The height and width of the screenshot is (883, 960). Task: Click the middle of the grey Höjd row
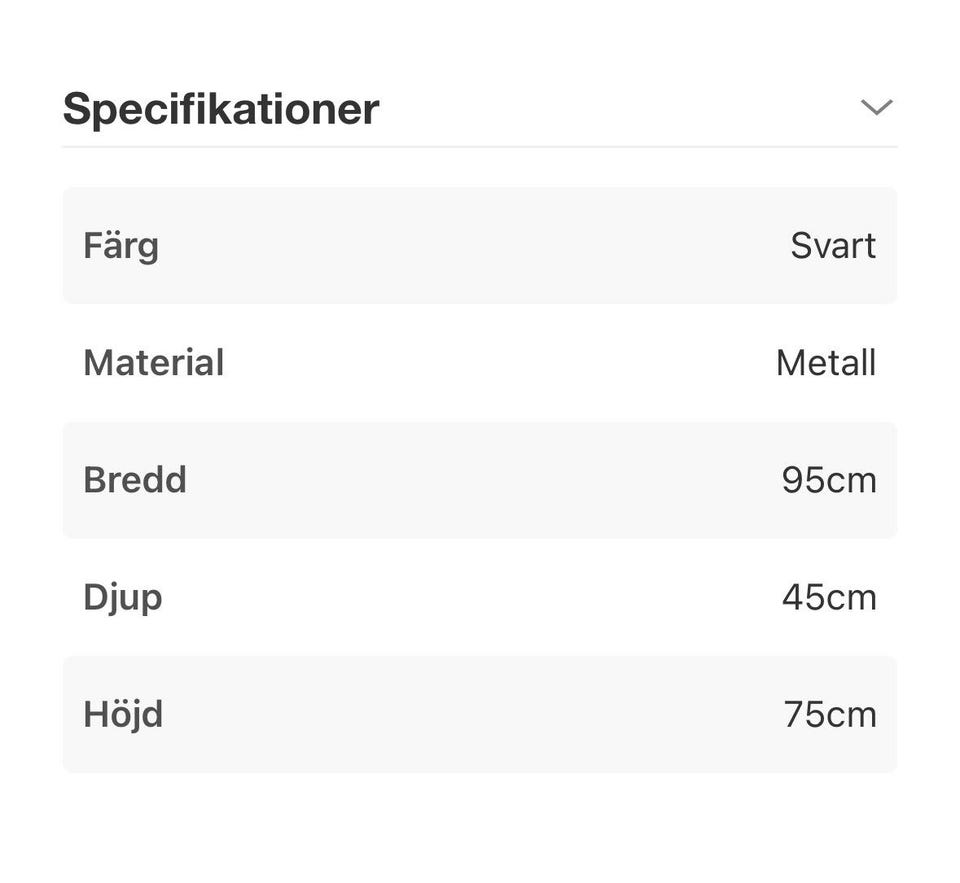(480, 714)
